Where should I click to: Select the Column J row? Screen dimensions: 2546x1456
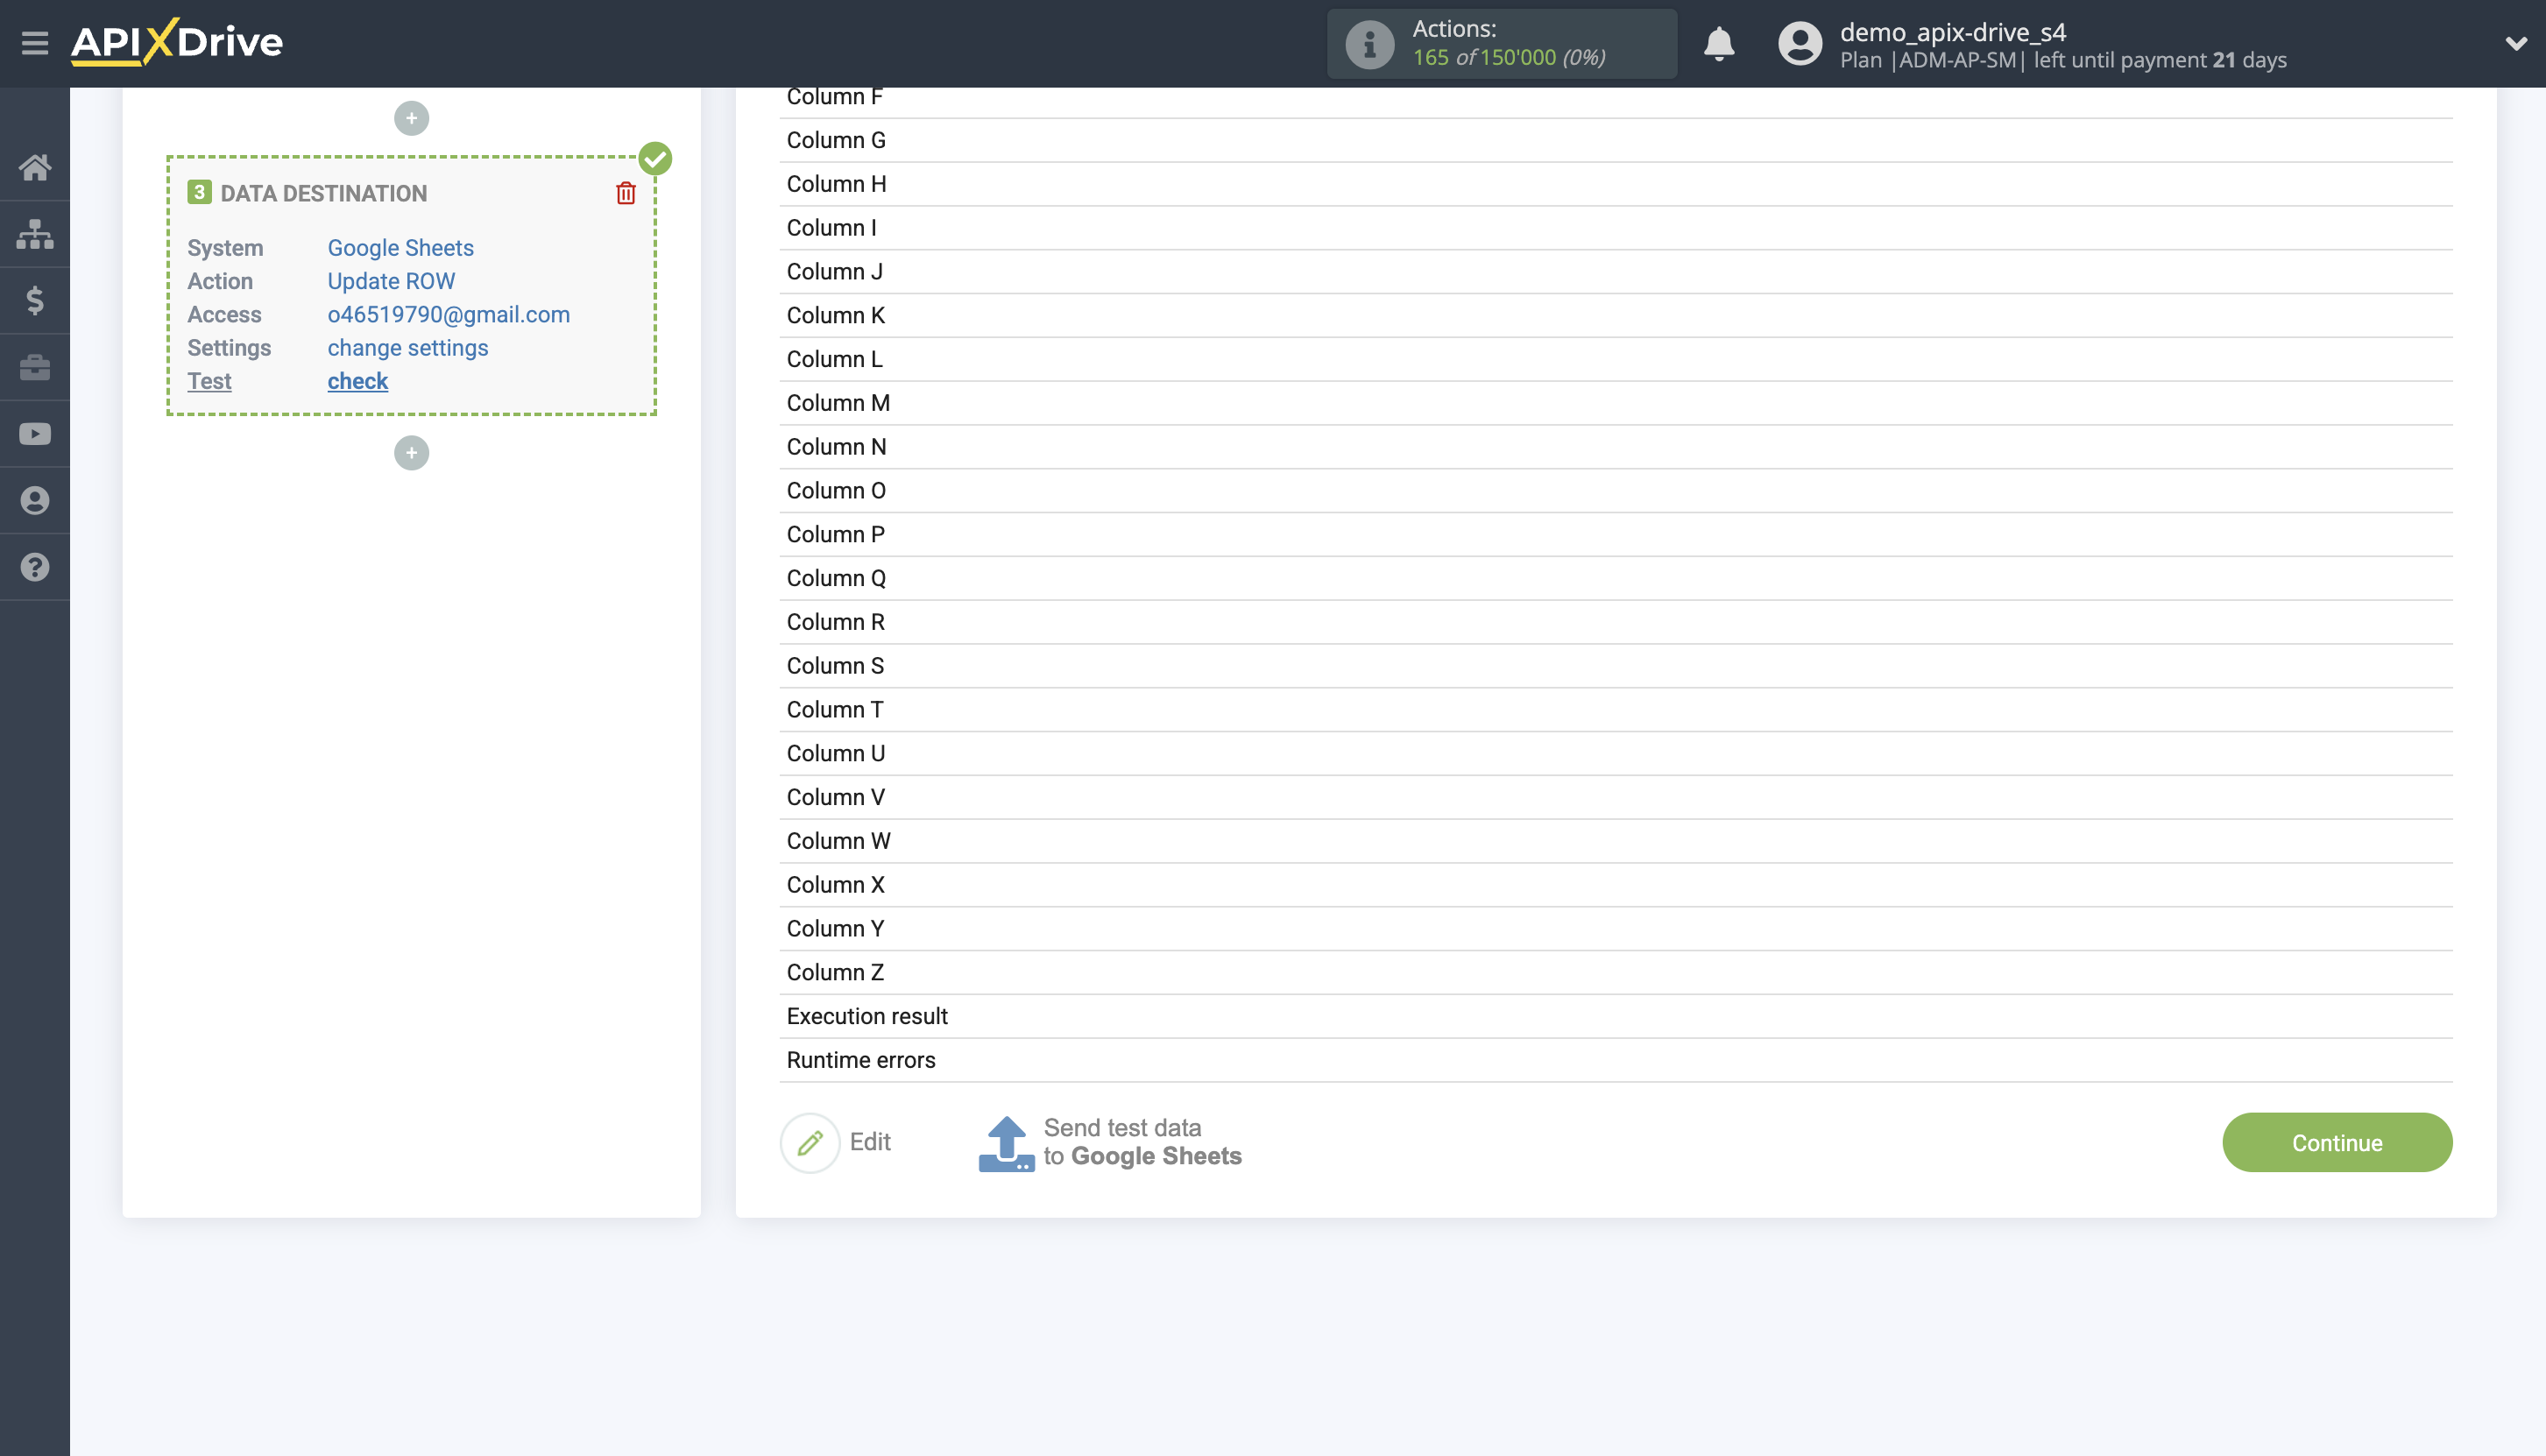[1616, 272]
